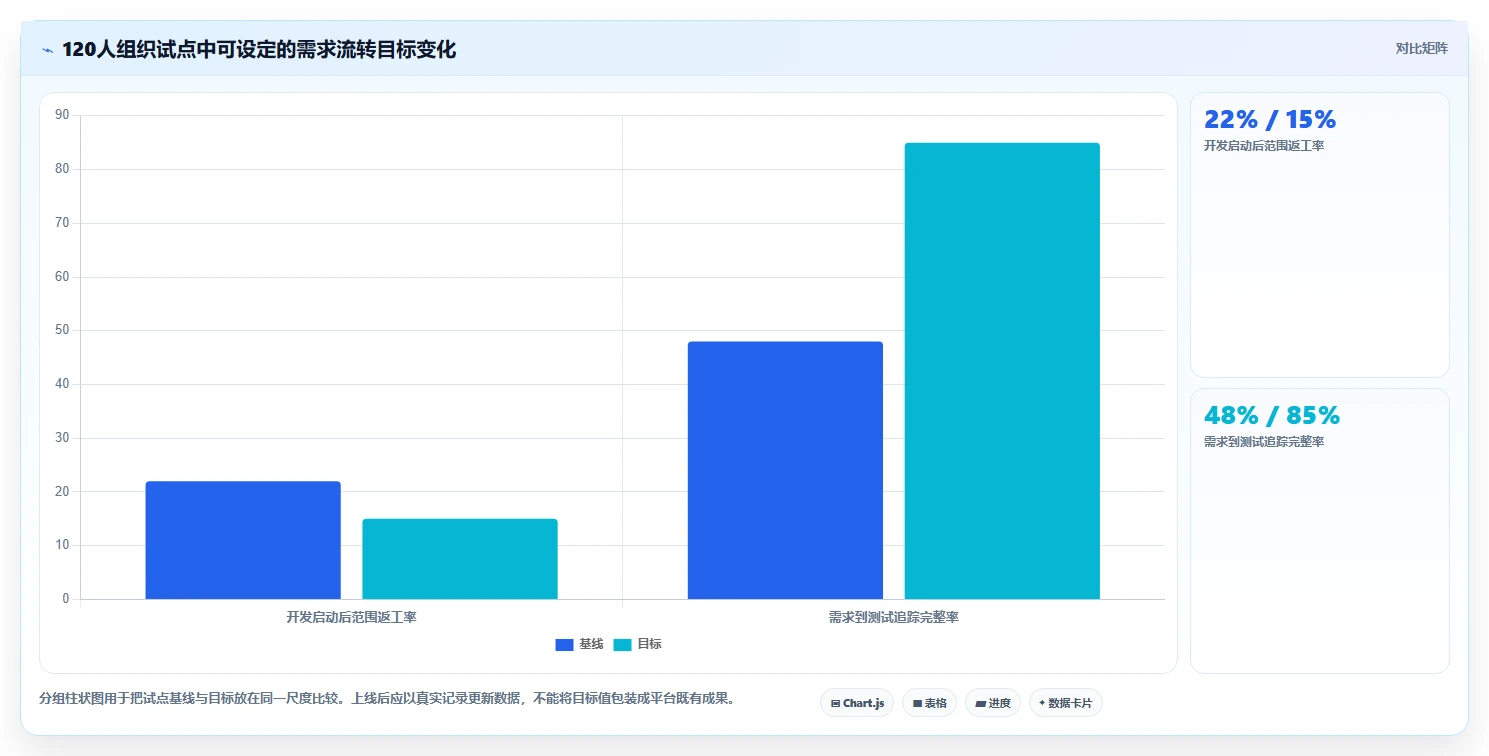Click the y-axis tick label 90
The width and height of the screenshot is (1489, 756).
[x=63, y=115]
